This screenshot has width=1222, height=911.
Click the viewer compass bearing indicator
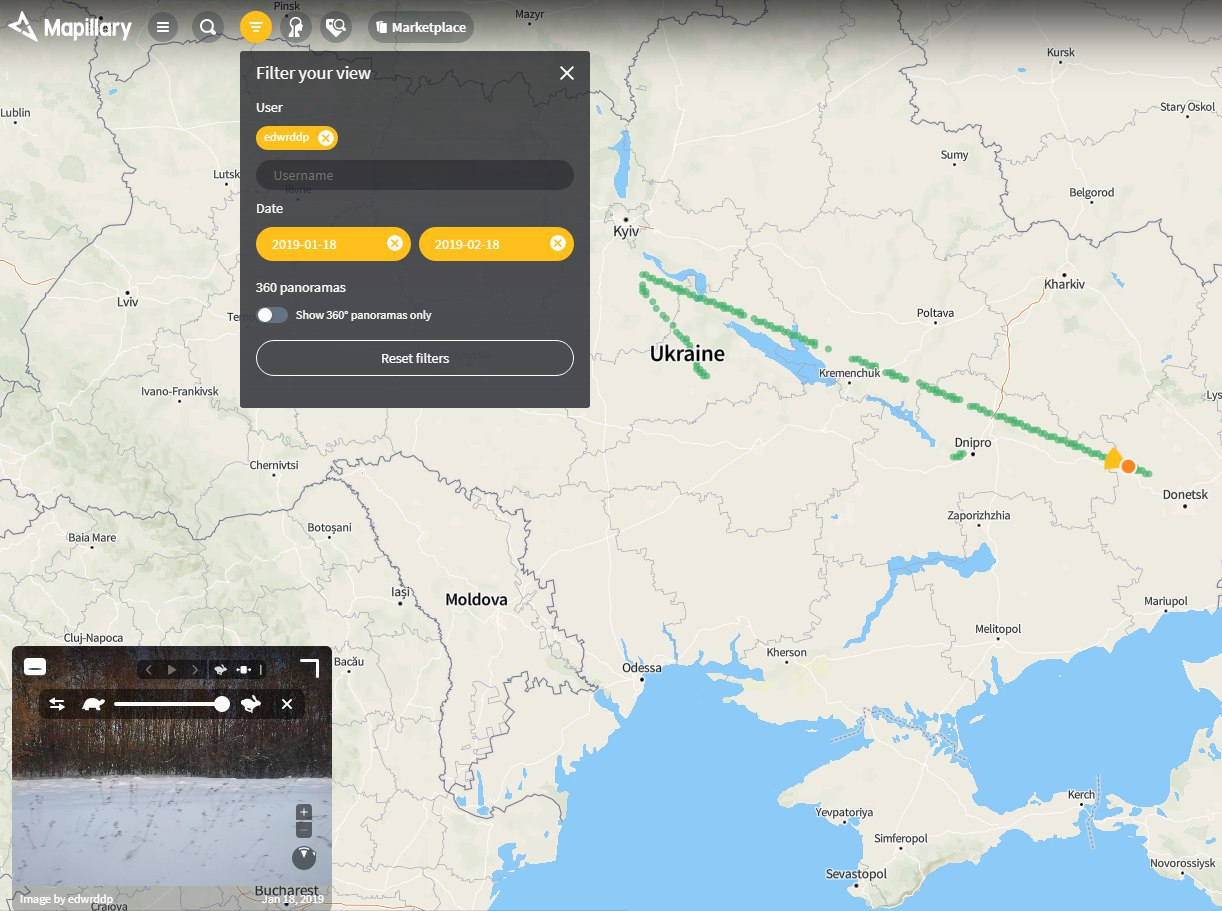click(x=304, y=857)
